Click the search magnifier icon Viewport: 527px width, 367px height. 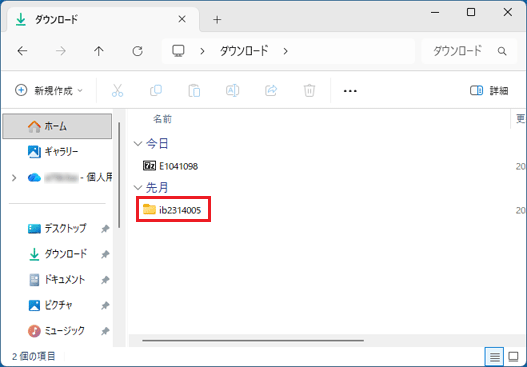502,51
